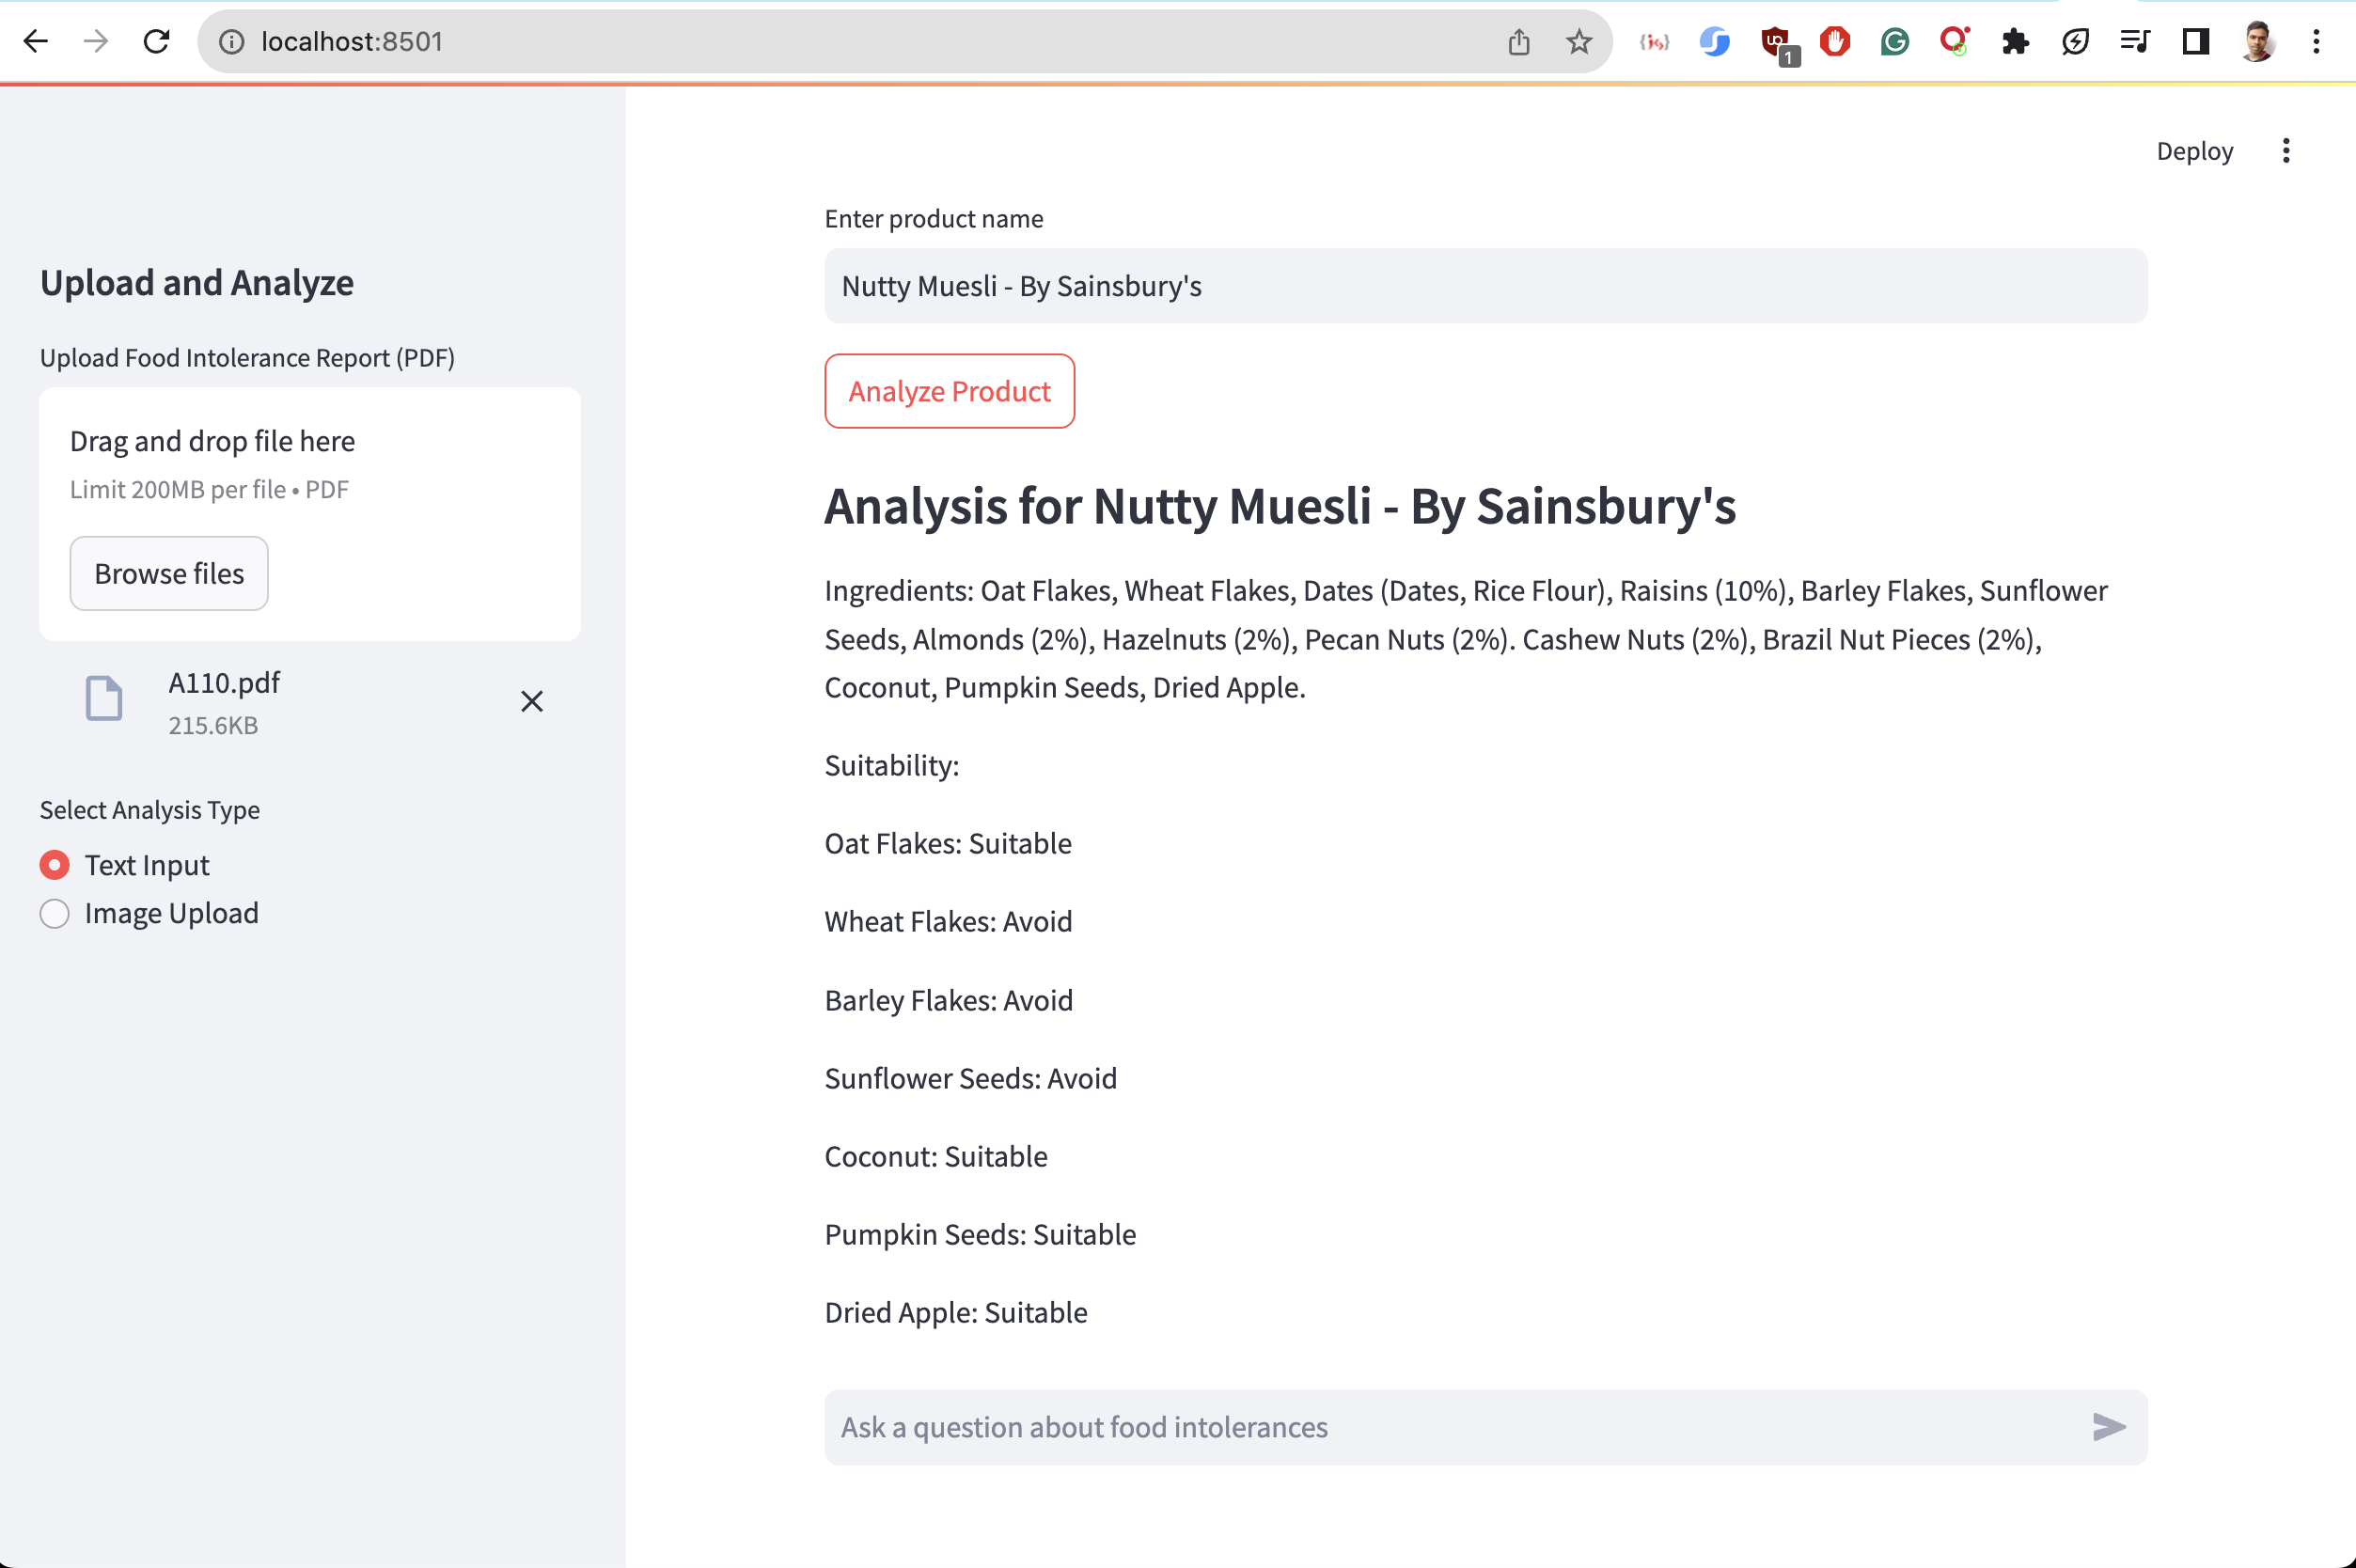Focus the Enter product name field
This screenshot has height=1568, width=2356.
[1484, 286]
